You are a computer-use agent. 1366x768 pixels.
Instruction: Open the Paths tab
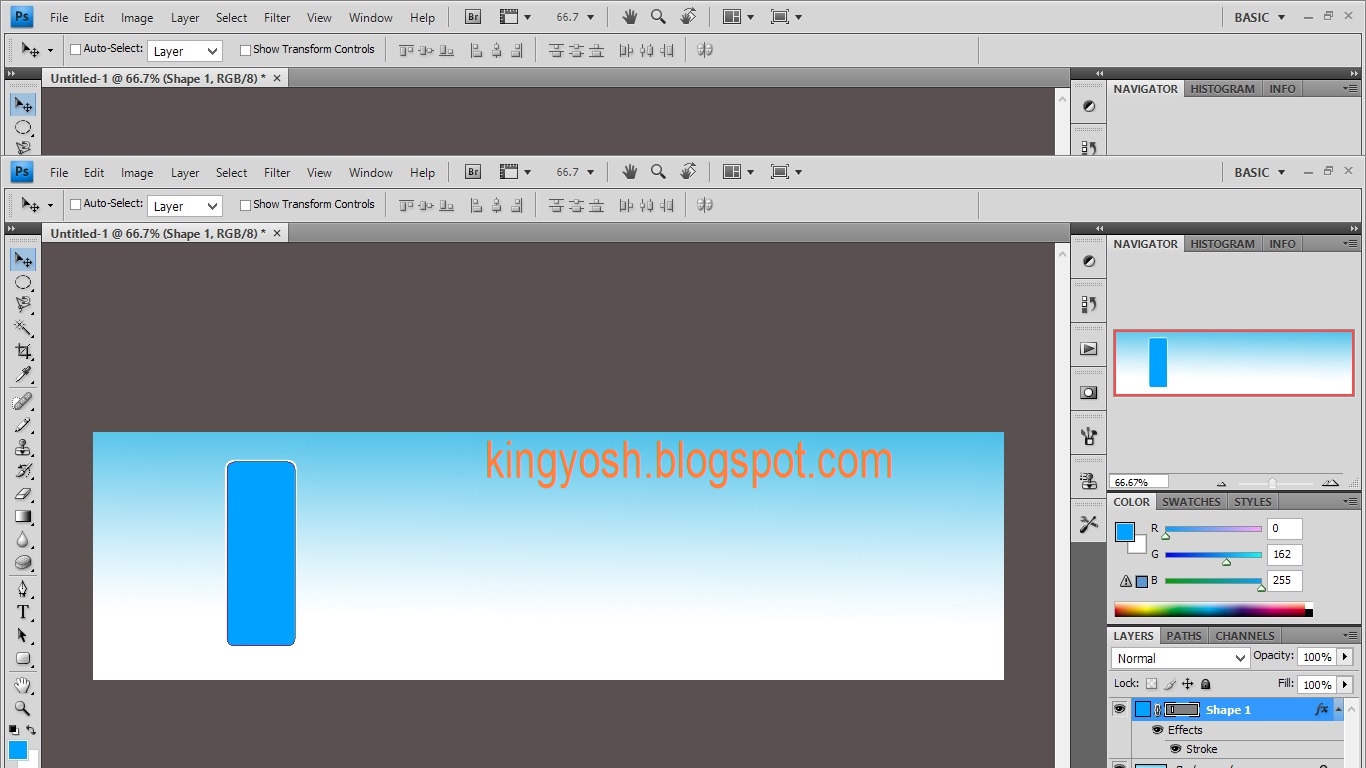pyautogui.click(x=1184, y=636)
